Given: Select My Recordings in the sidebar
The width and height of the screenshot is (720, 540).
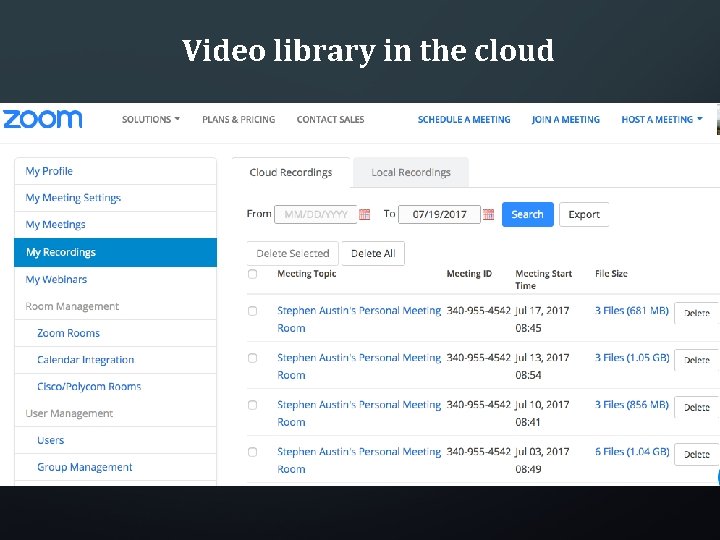Looking at the screenshot, I should (x=115, y=252).
